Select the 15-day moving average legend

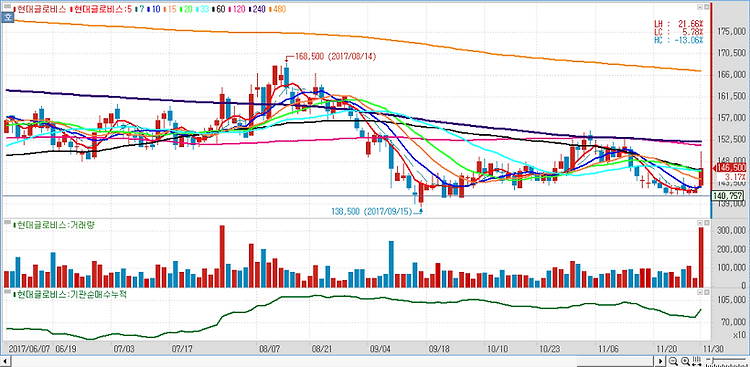170,9
